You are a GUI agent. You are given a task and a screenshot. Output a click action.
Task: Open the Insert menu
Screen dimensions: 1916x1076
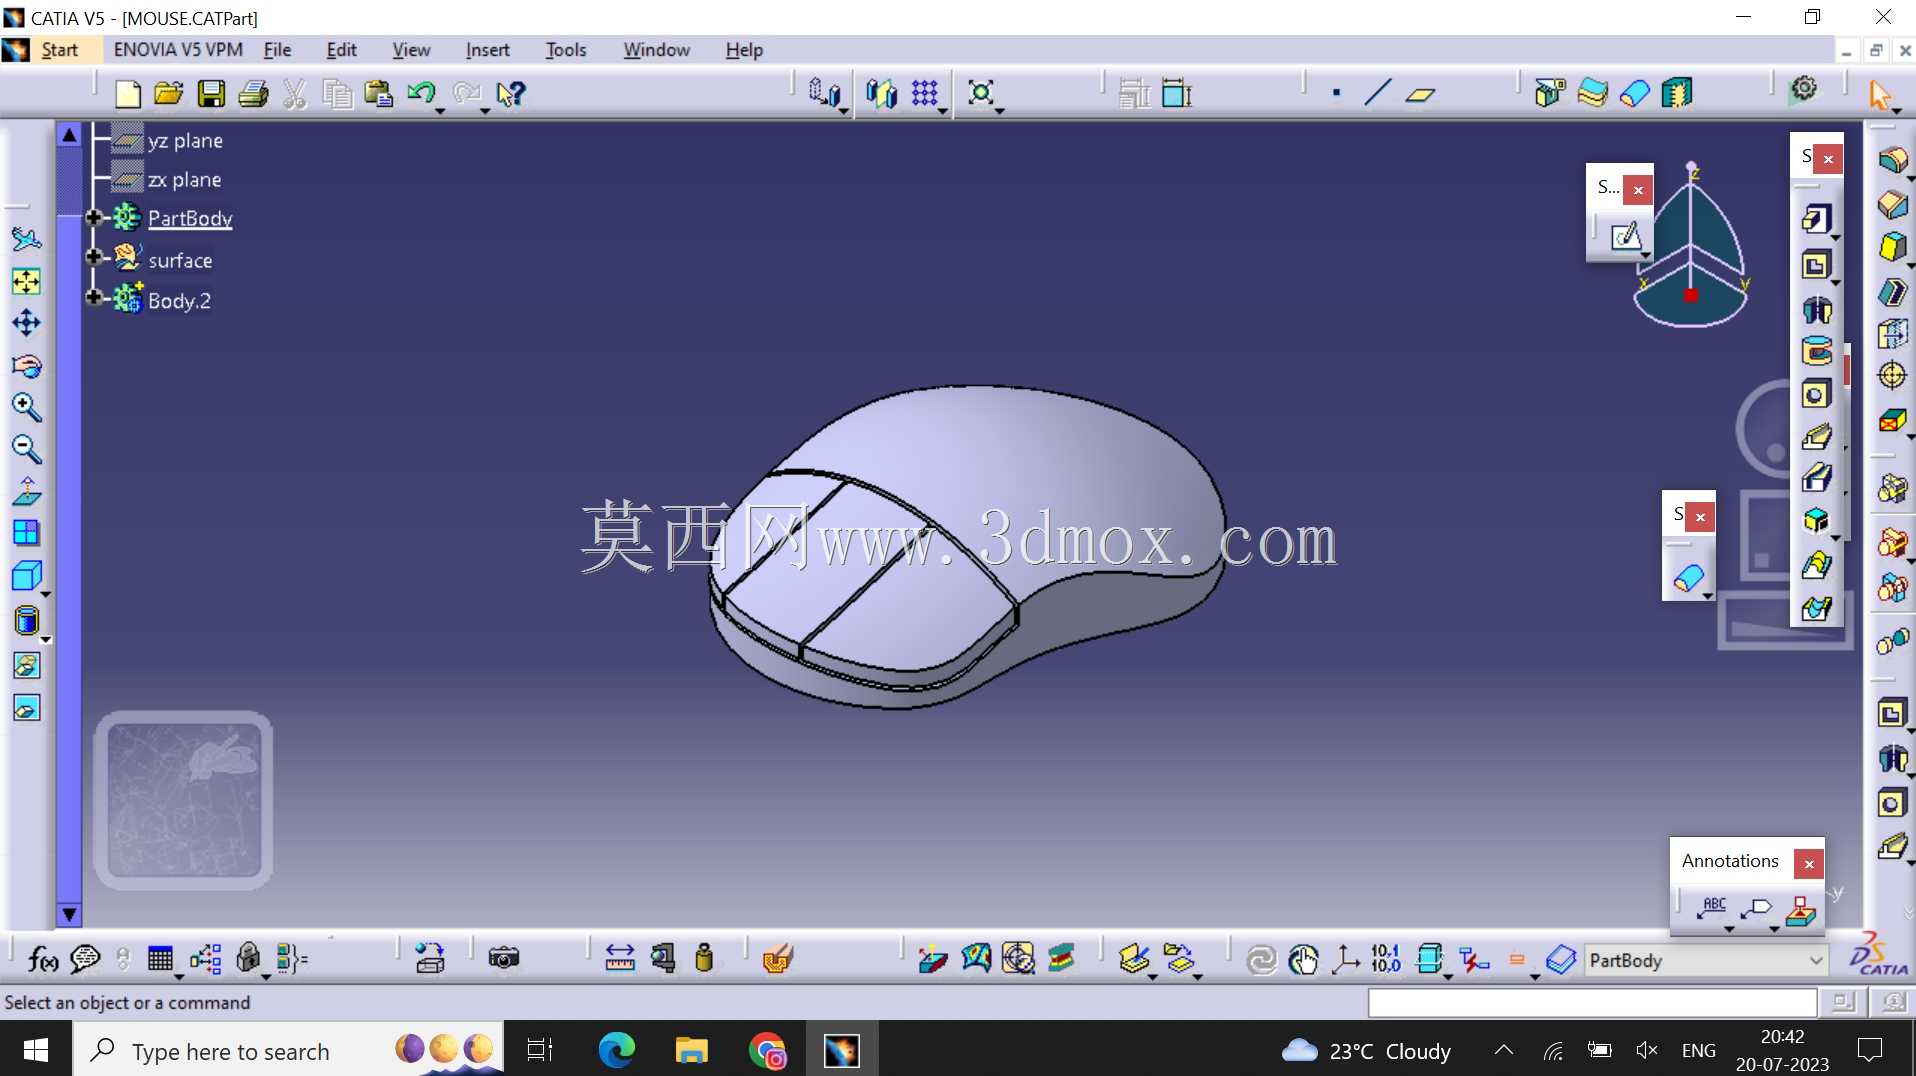487,50
